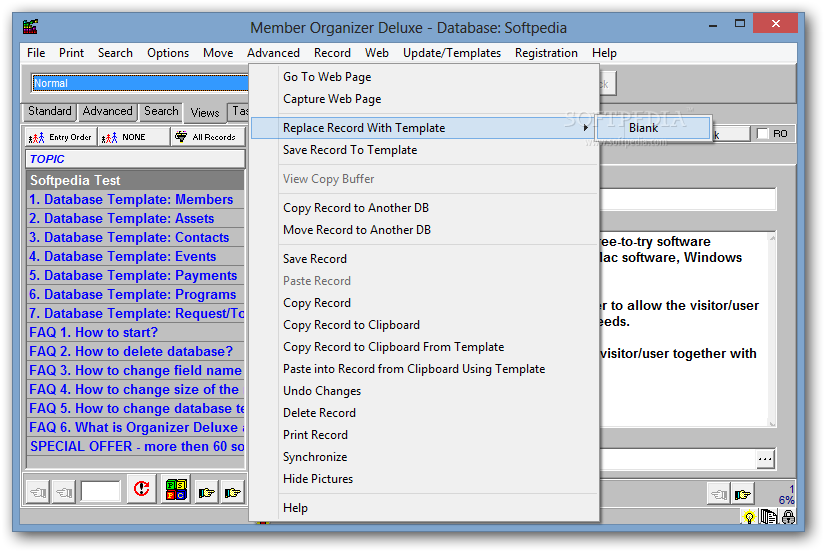
Task: Click the red refresh exclamation icon
Action: (x=141, y=489)
